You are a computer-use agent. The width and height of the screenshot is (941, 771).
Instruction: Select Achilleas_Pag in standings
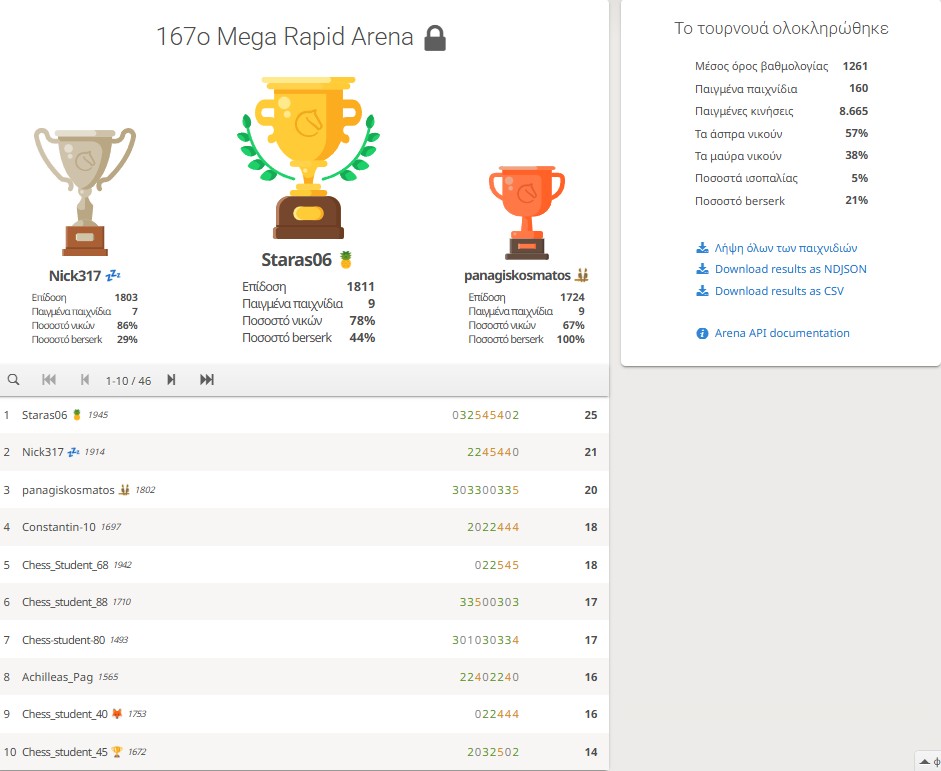point(304,677)
